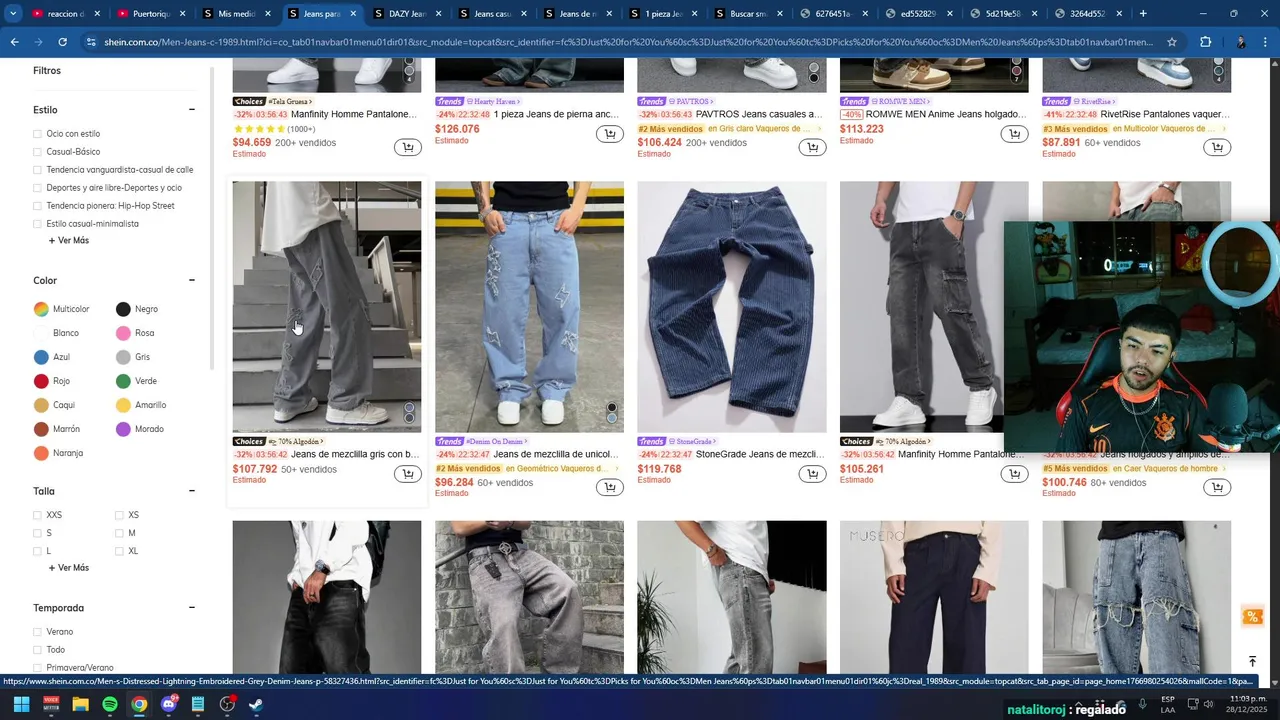Add StoneGrade Jeans to cart

coord(812,474)
